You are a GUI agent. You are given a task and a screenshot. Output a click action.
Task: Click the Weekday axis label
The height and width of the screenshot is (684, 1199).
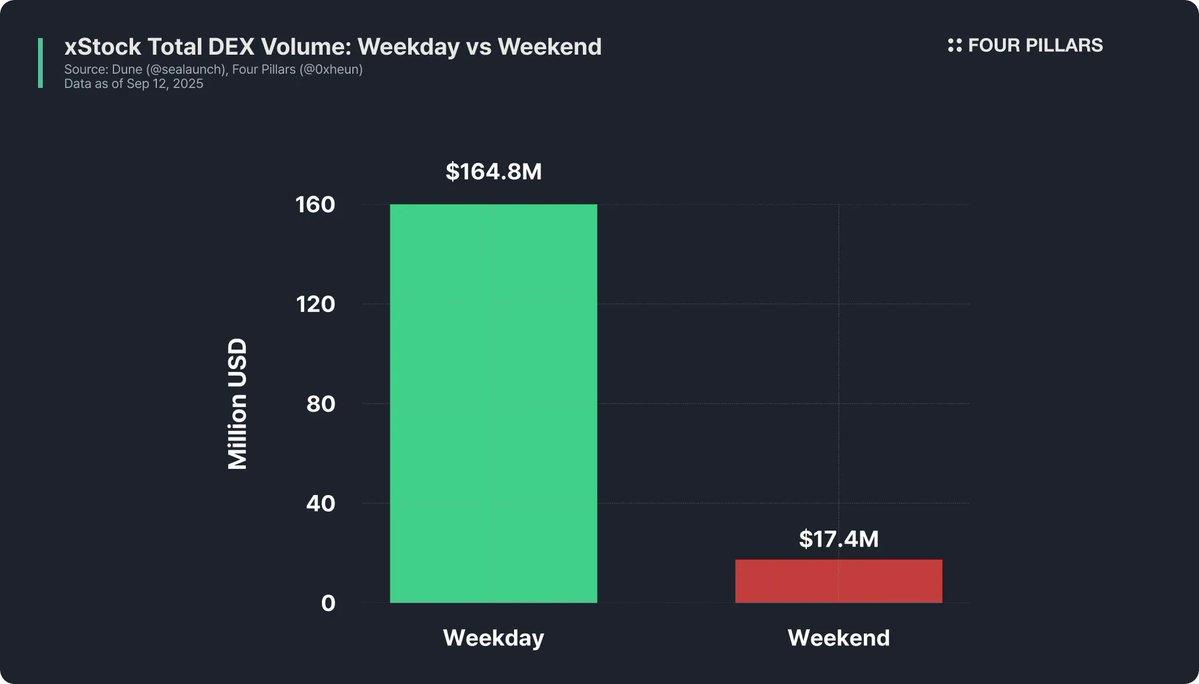pyautogui.click(x=493, y=638)
